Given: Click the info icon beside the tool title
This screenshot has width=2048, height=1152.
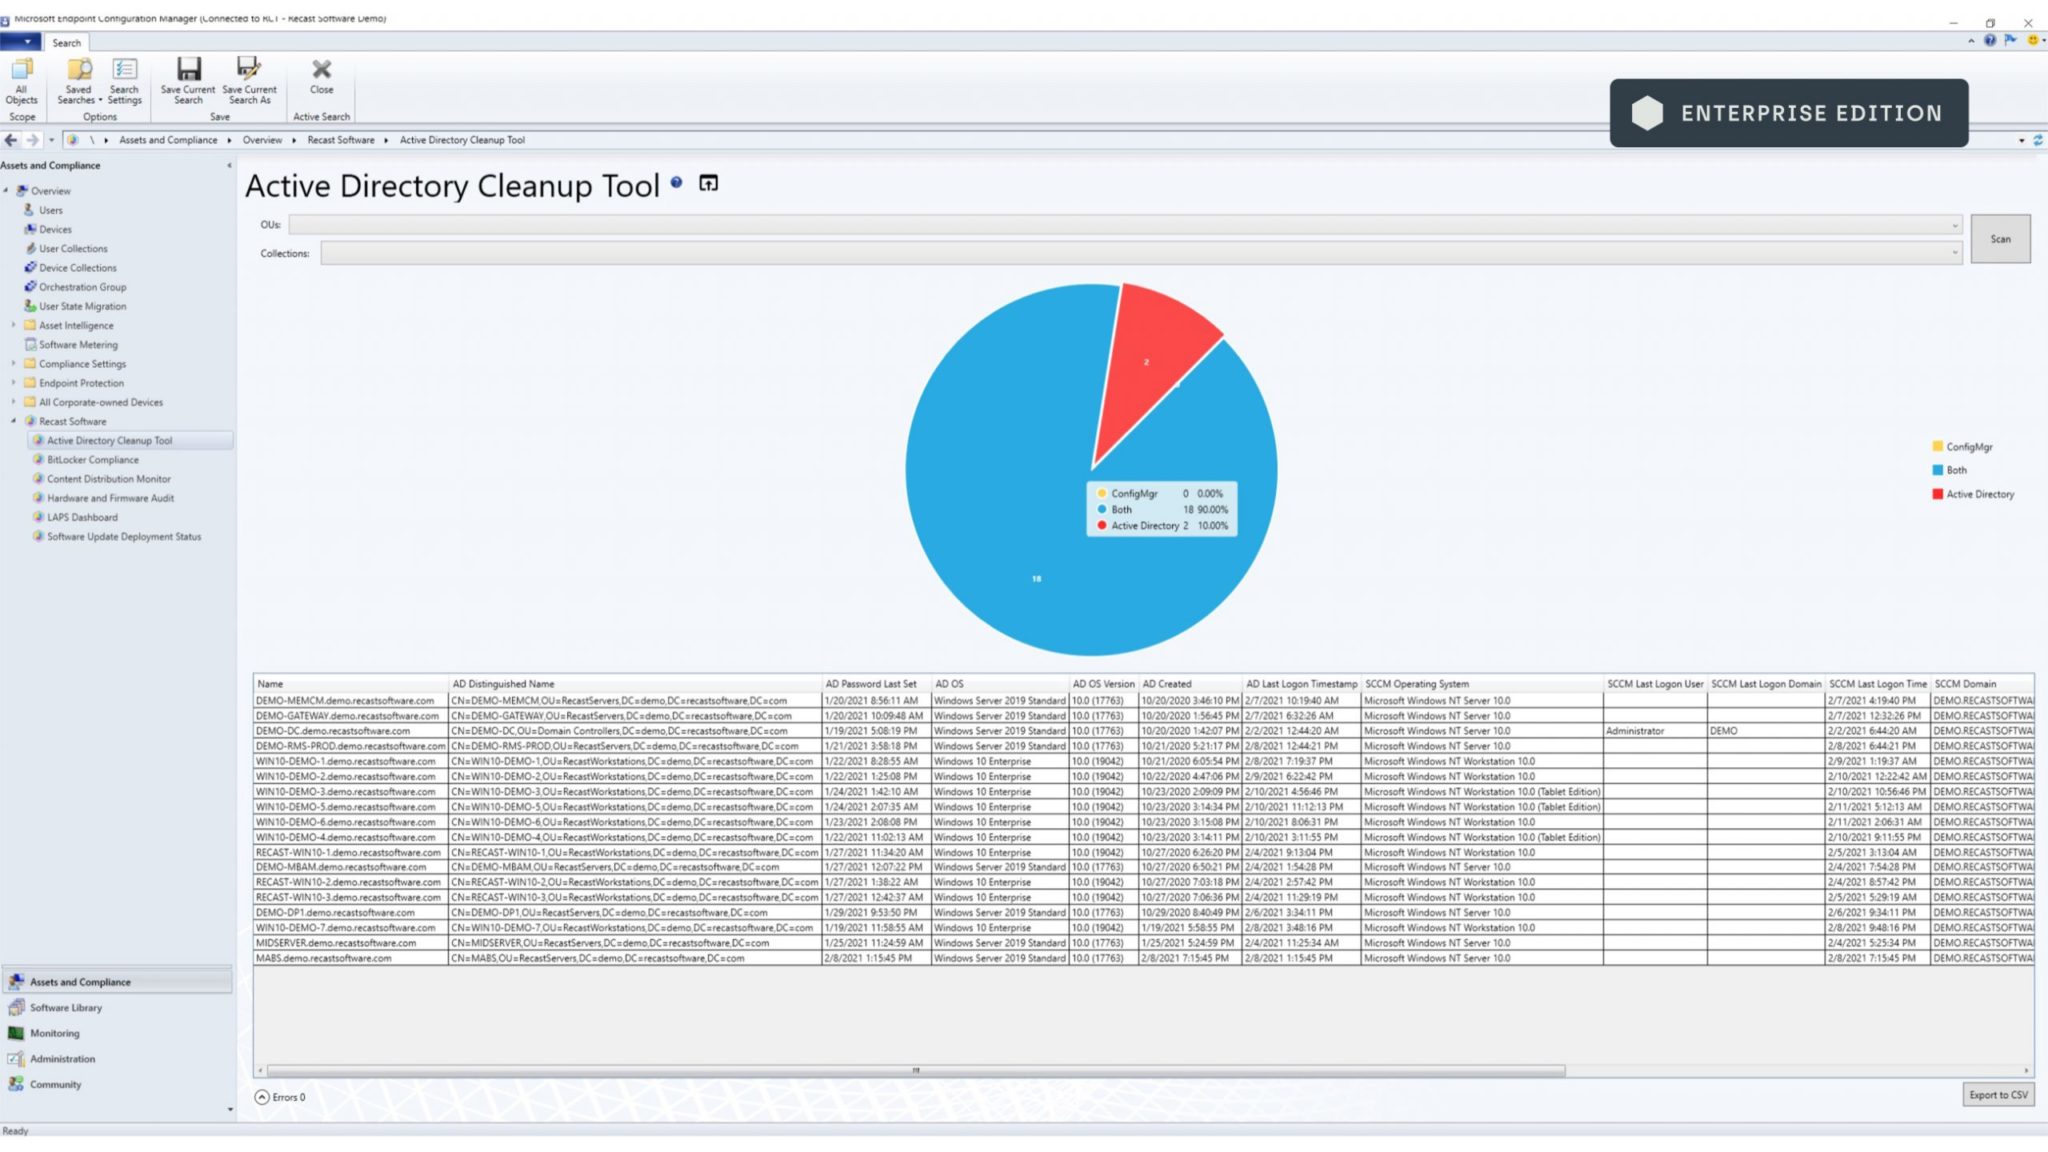Looking at the screenshot, I should pyautogui.click(x=677, y=182).
